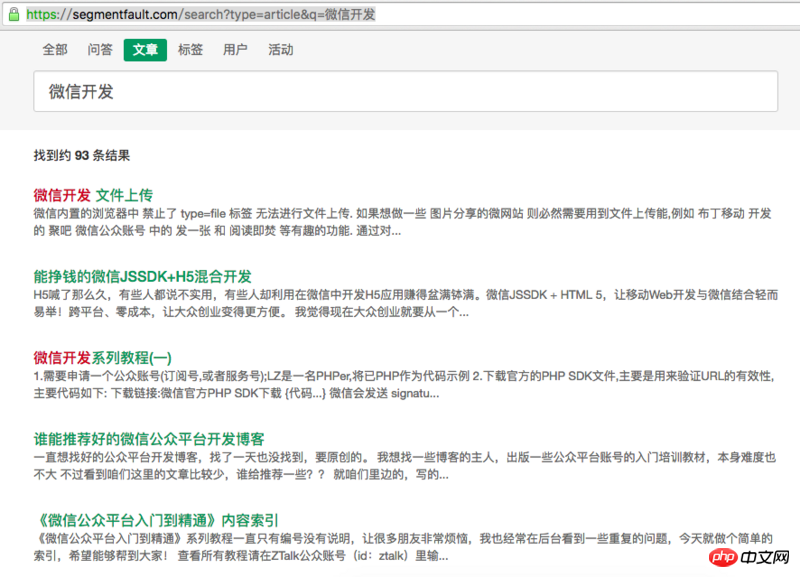The image size is (800, 577).
Task: Click the snippet starting H5喊了那么久
Action: tap(406, 303)
